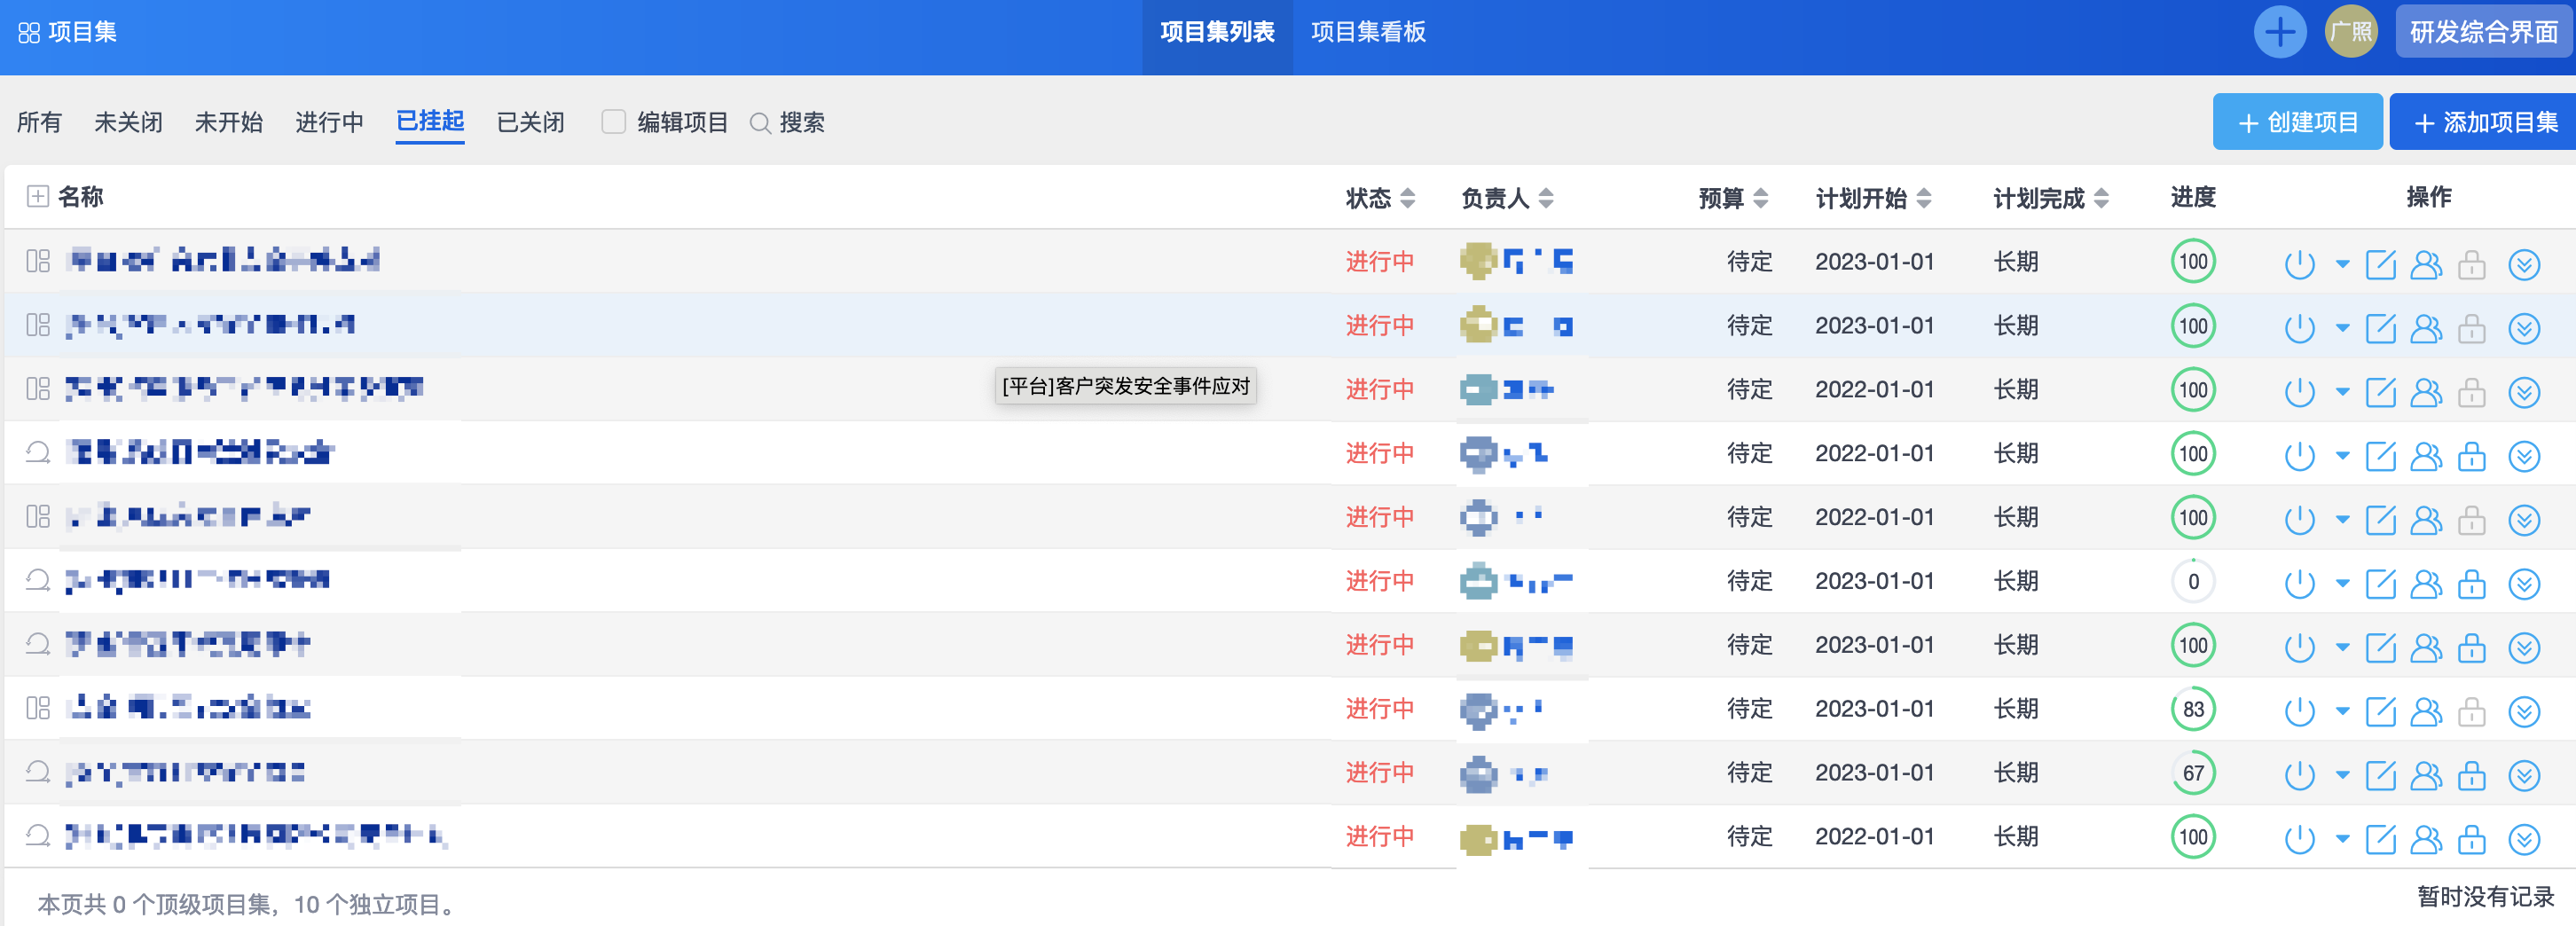Open the edit pencil icon in the second row
Viewport: 2576px width, 926px height.
click(2380, 328)
